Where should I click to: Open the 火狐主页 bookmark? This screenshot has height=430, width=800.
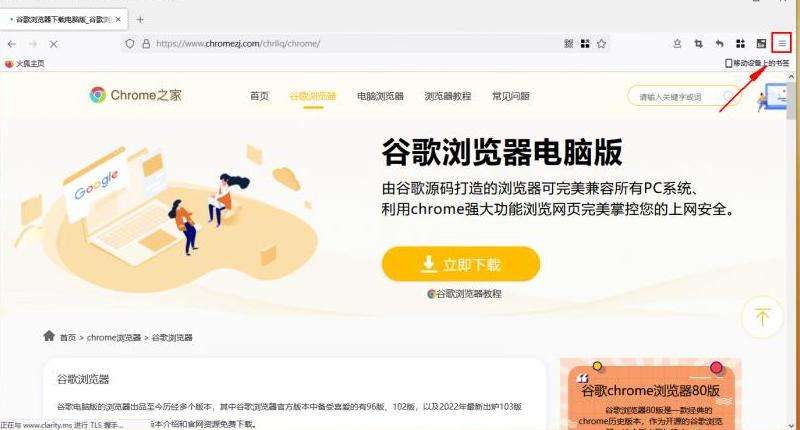pos(24,64)
